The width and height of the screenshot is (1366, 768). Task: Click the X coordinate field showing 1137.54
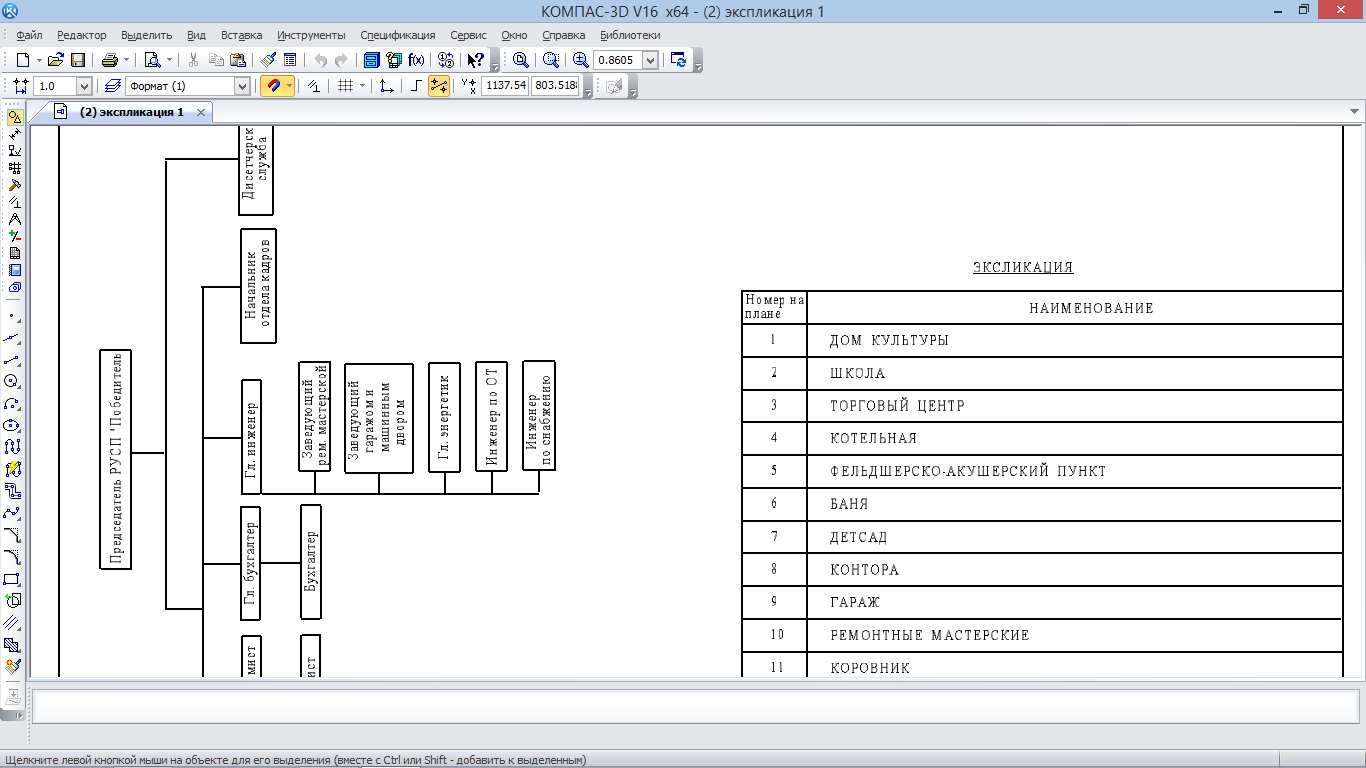(505, 86)
